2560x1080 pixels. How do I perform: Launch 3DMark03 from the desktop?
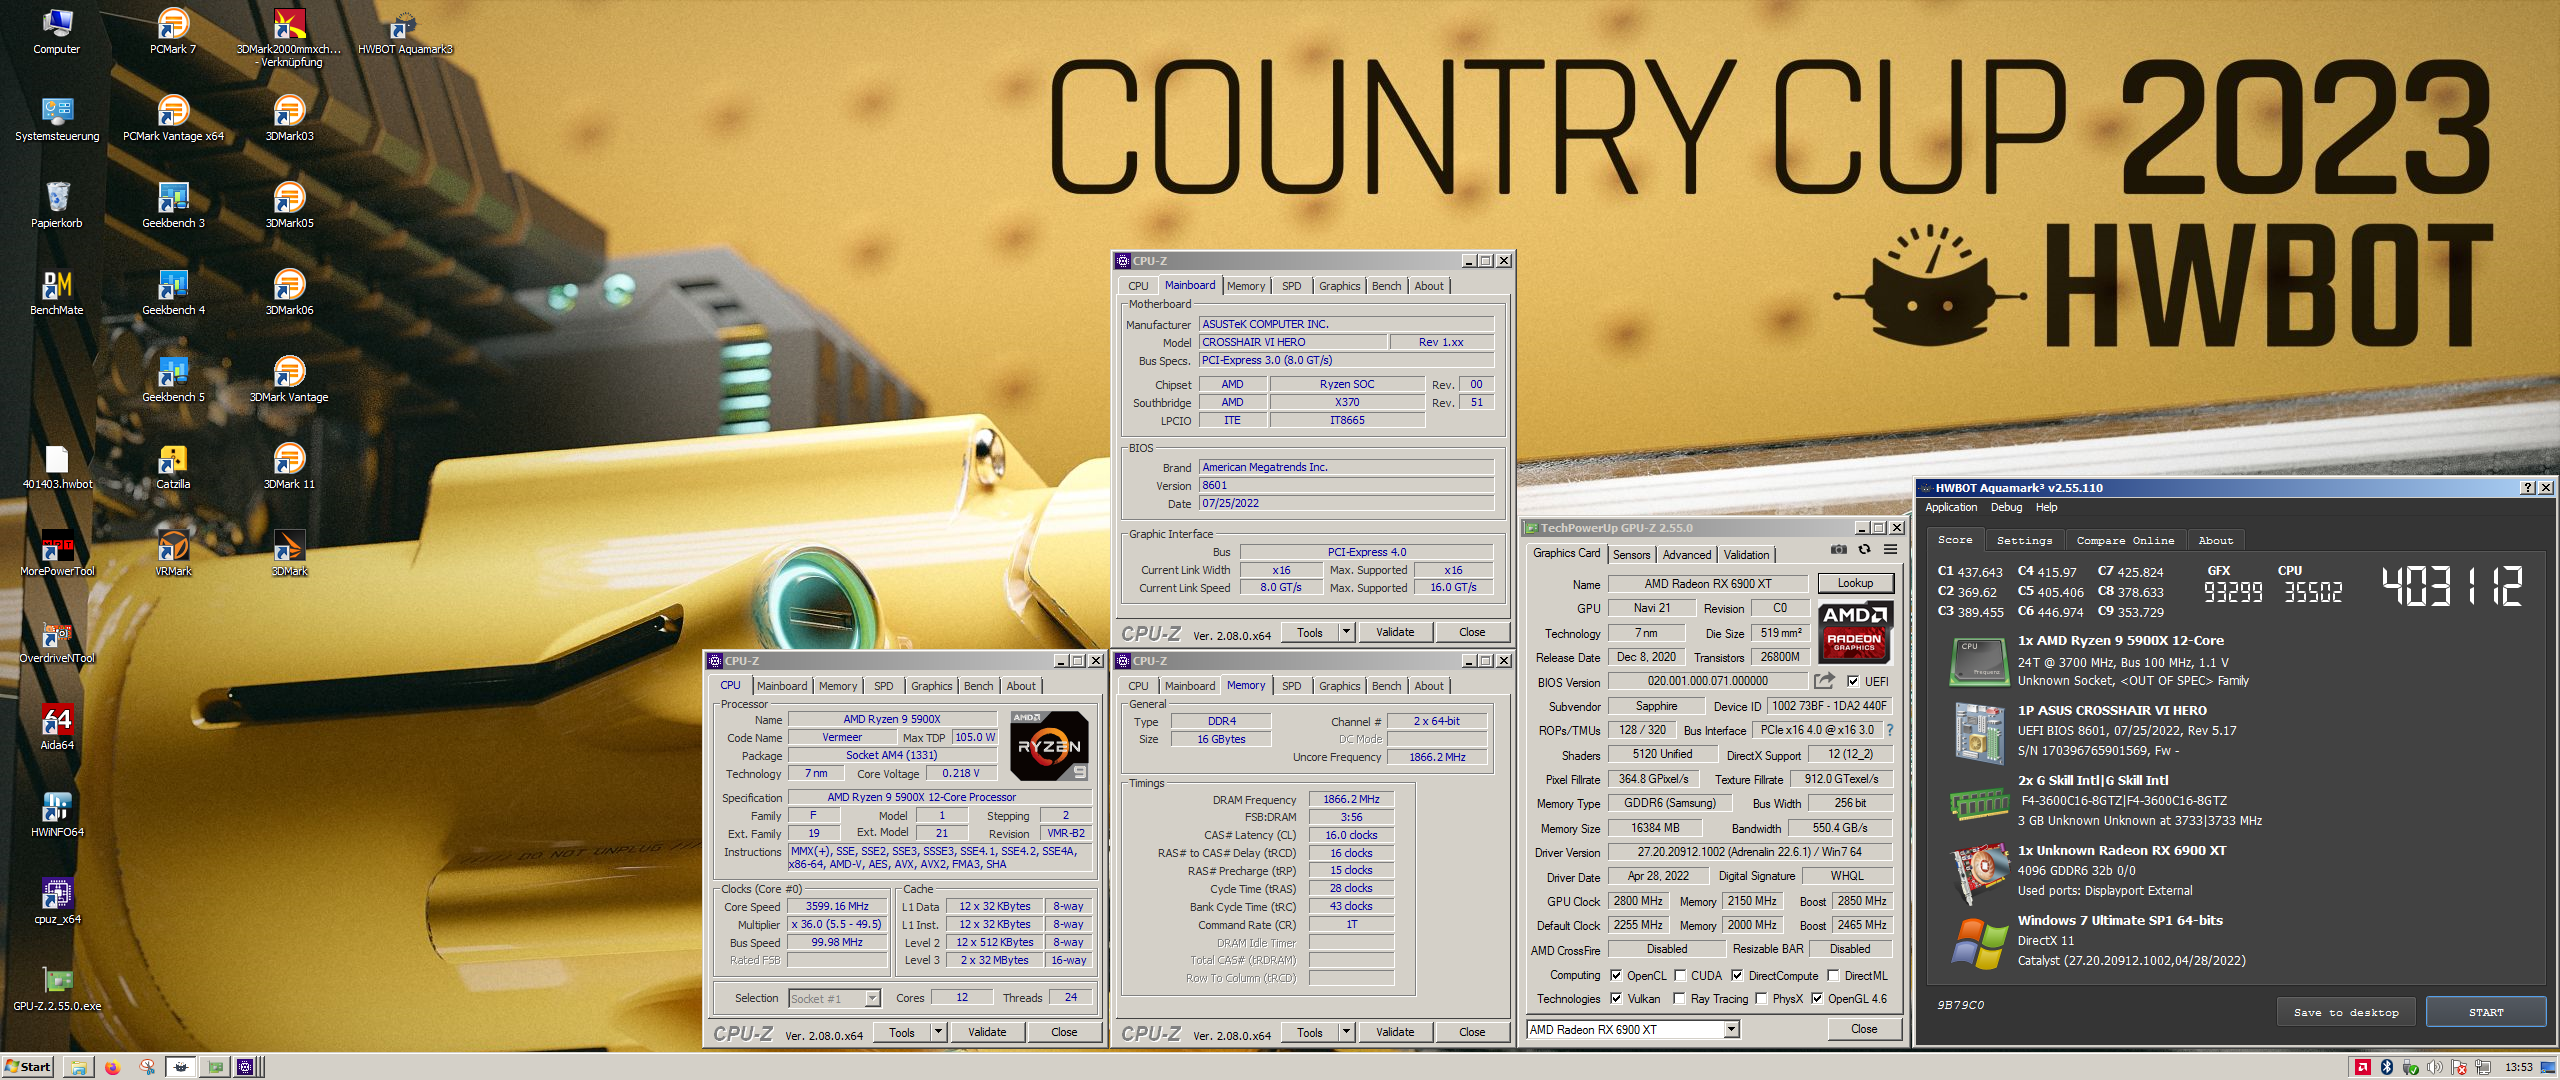point(289,118)
